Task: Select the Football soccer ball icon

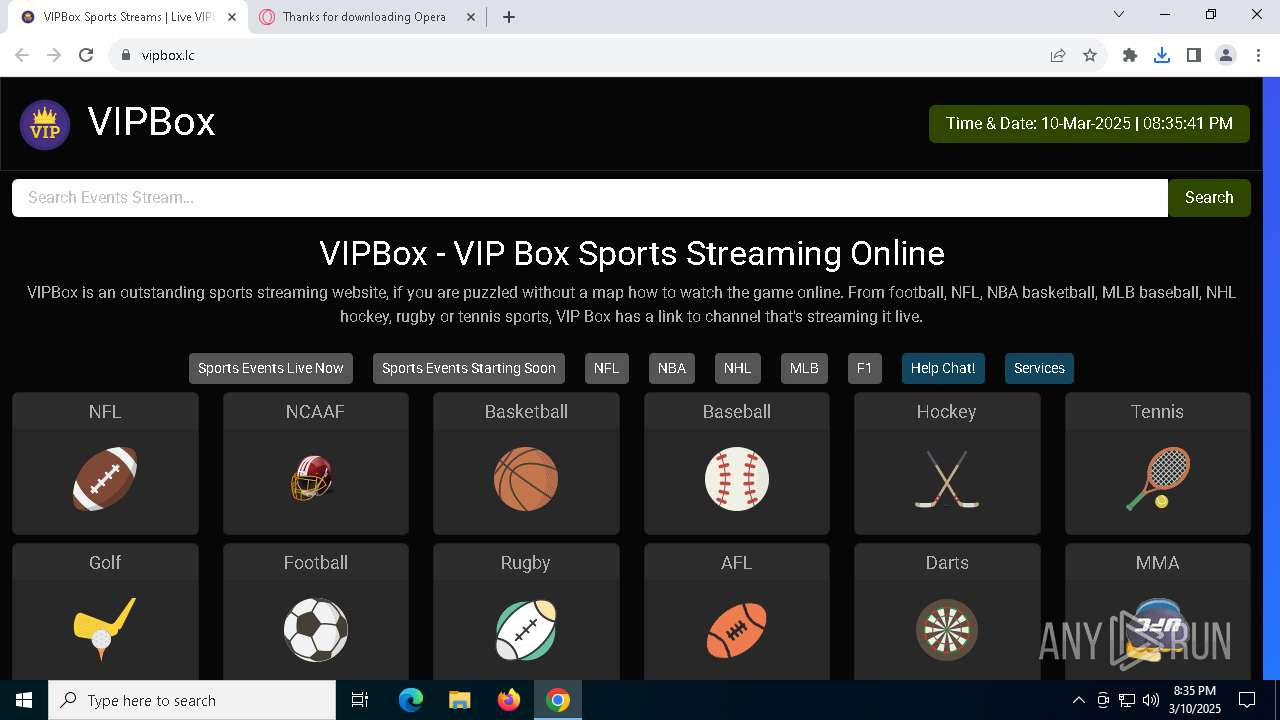Action: (x=316, y=630)
